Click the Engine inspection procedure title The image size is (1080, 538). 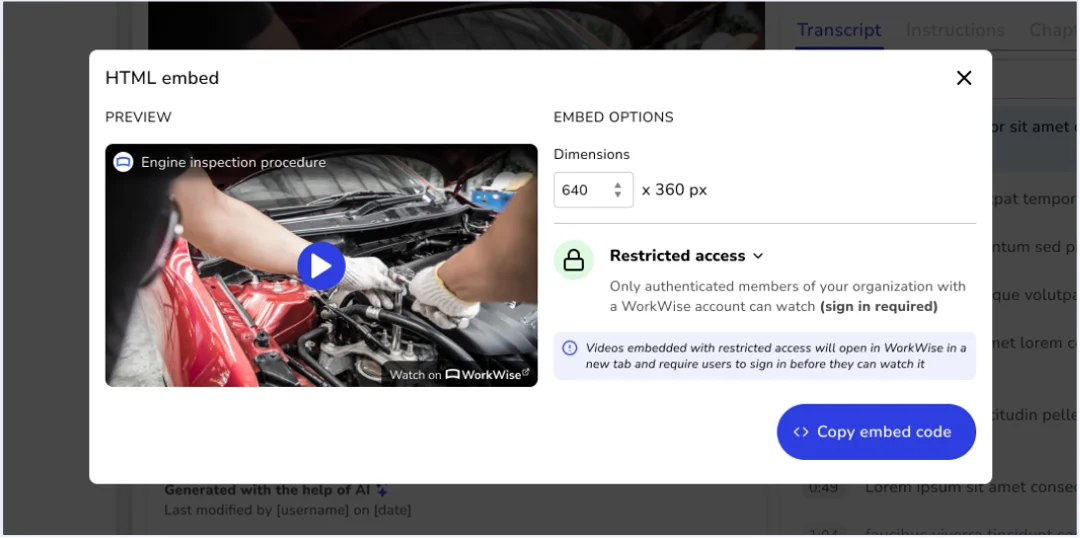pyautogui.click(x=233, y=163)
